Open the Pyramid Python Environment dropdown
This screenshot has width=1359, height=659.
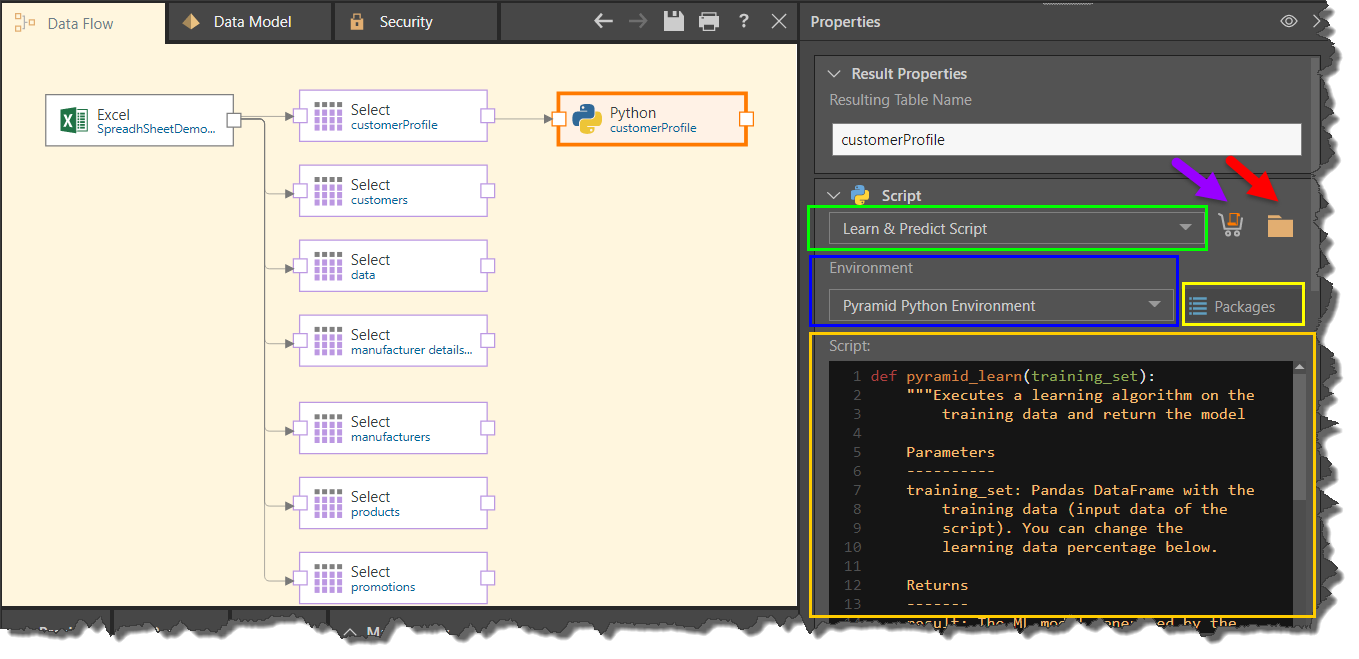pos(1000,306)
